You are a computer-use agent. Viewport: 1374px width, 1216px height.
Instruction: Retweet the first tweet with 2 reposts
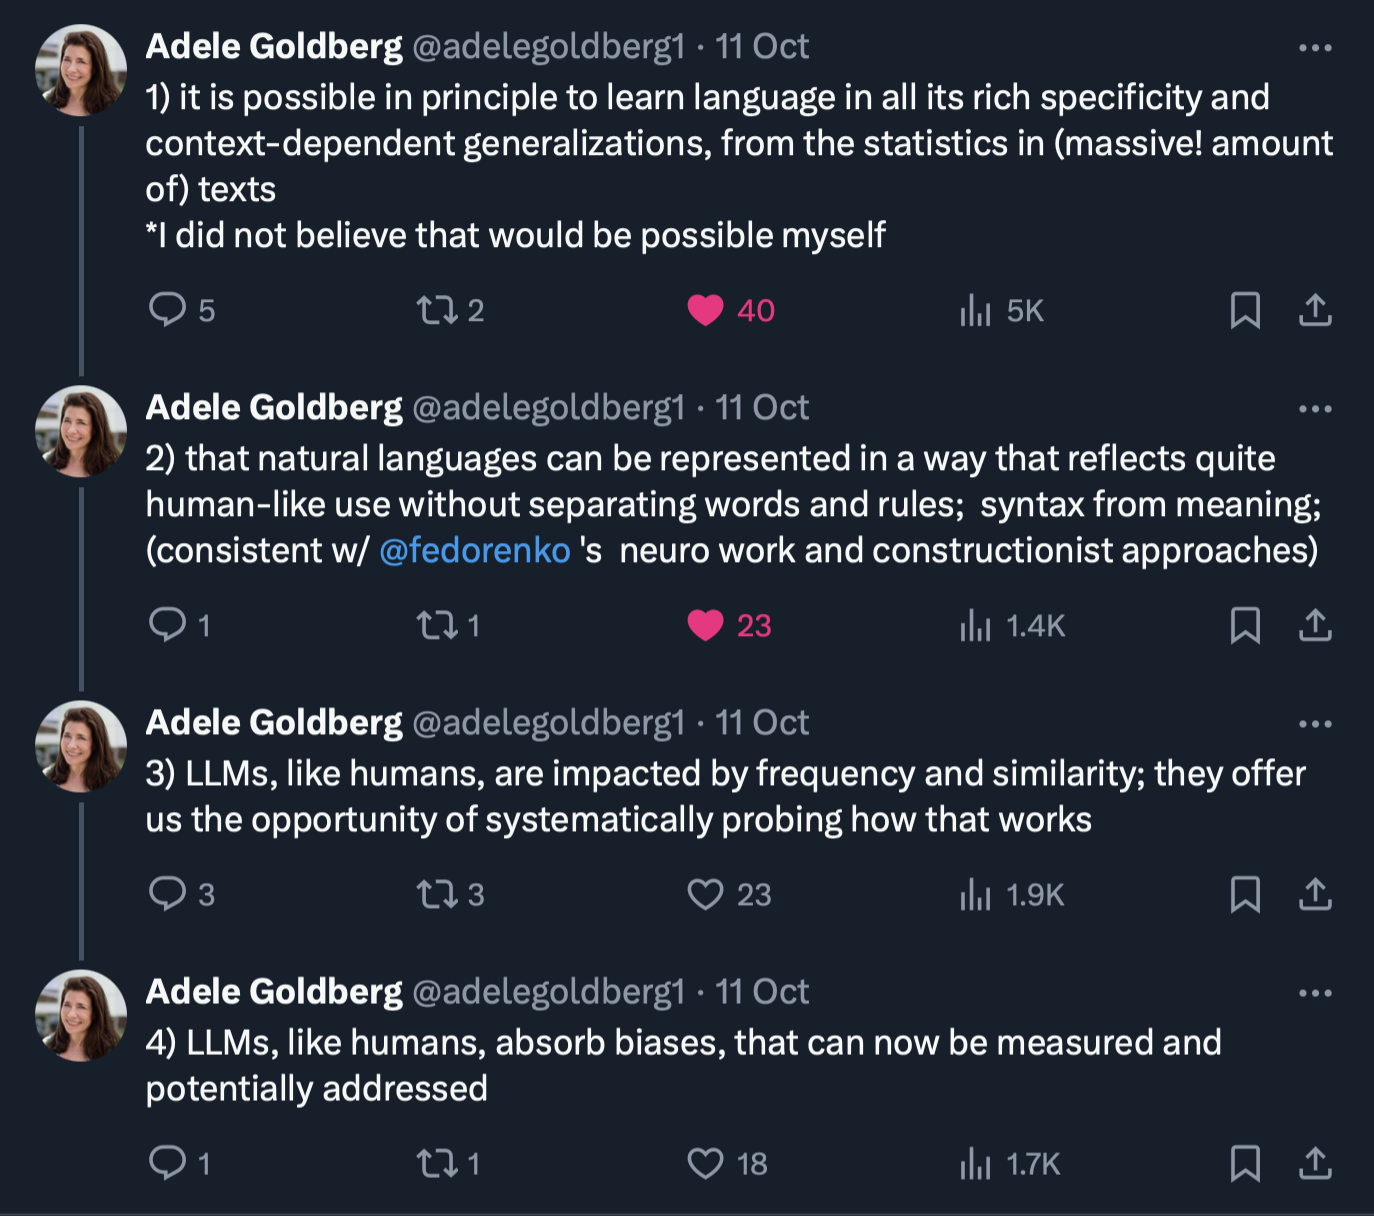tap(437, 310)
